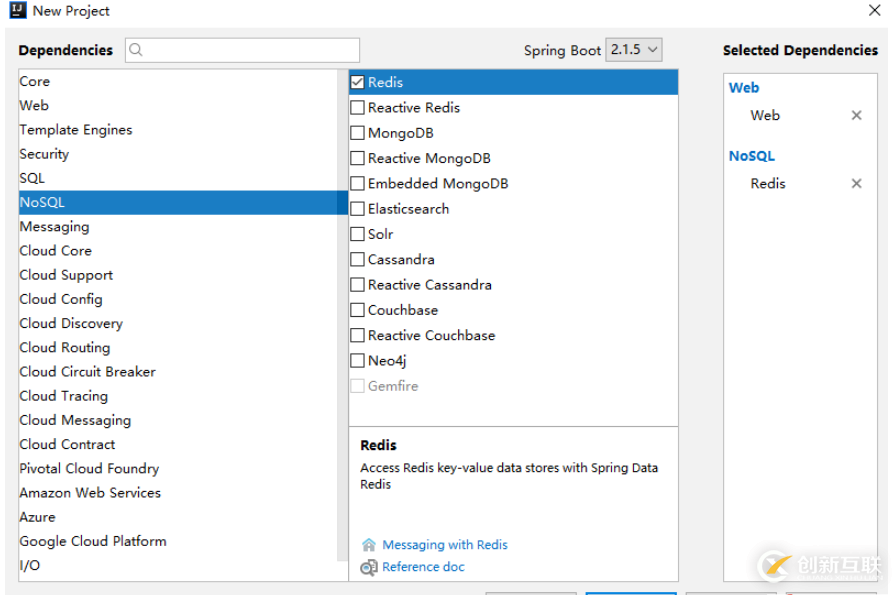Remove Web from selected dependencies

pos(856,115)
